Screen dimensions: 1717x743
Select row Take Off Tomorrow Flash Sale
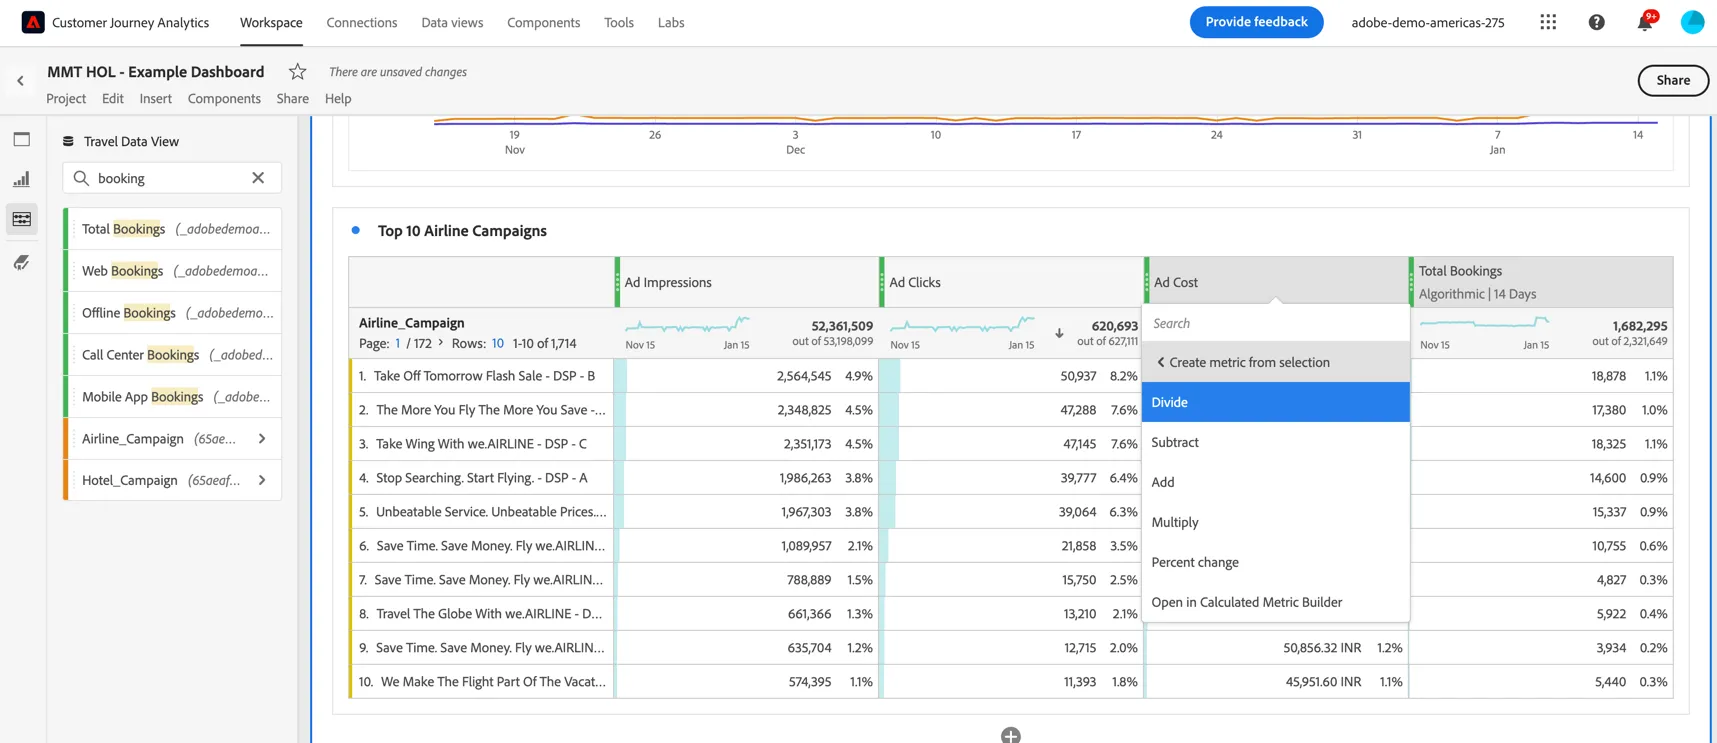(484, 376)
